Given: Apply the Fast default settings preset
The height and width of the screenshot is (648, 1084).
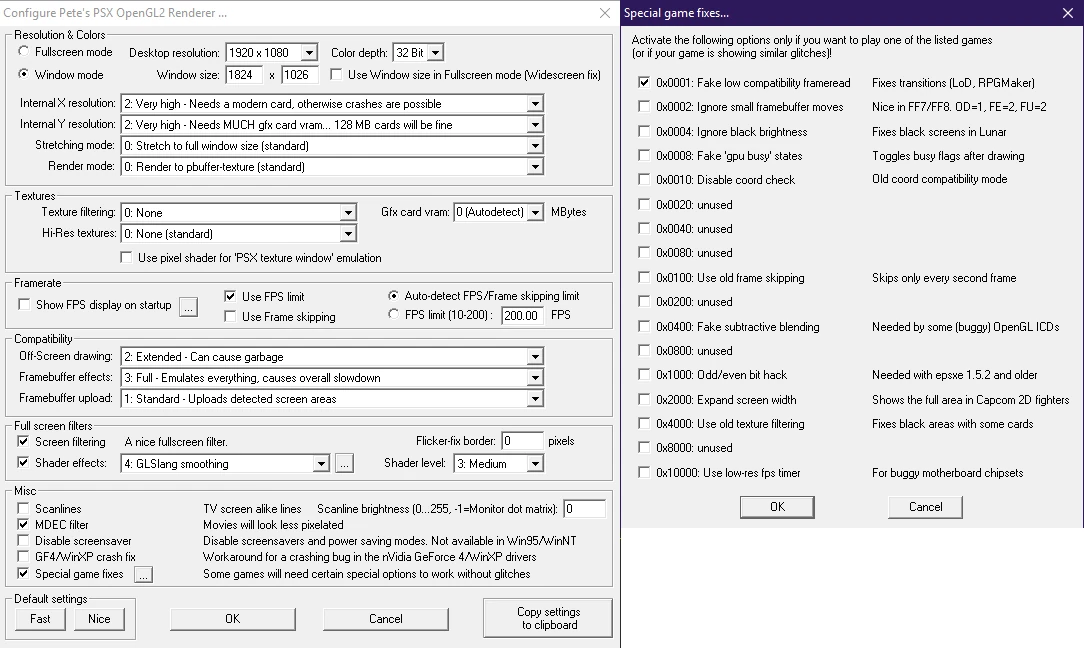Looking at the screenshot, I should [x=39, y=619].
